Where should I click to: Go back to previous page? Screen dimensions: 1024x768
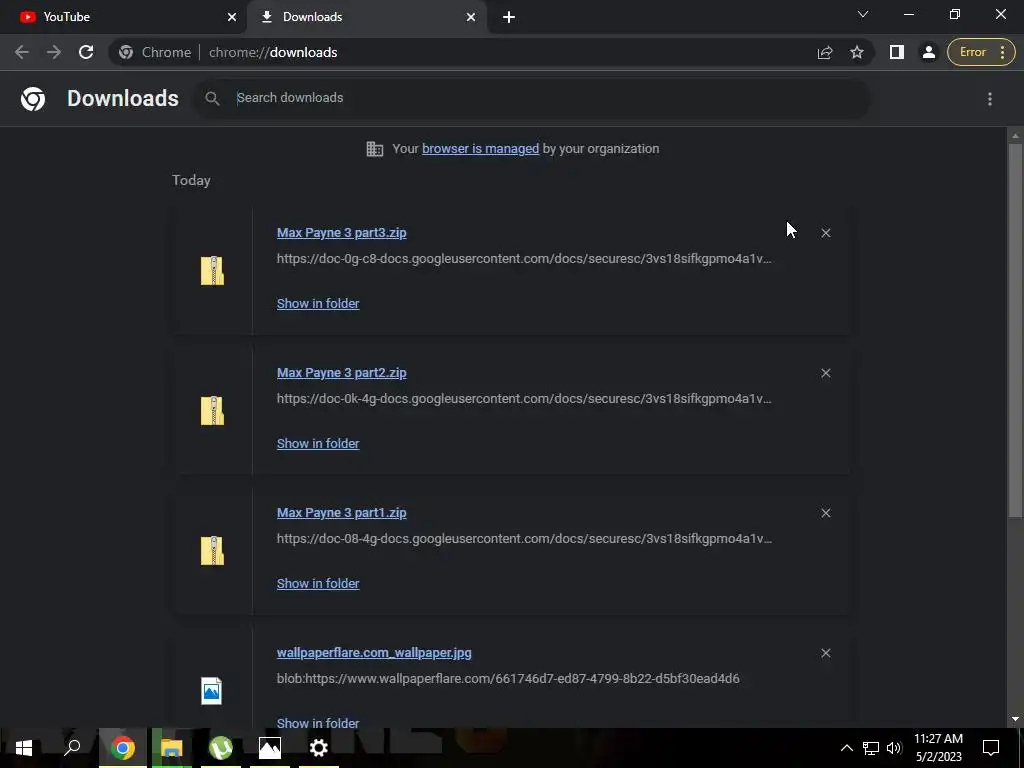tap(22, 52)
